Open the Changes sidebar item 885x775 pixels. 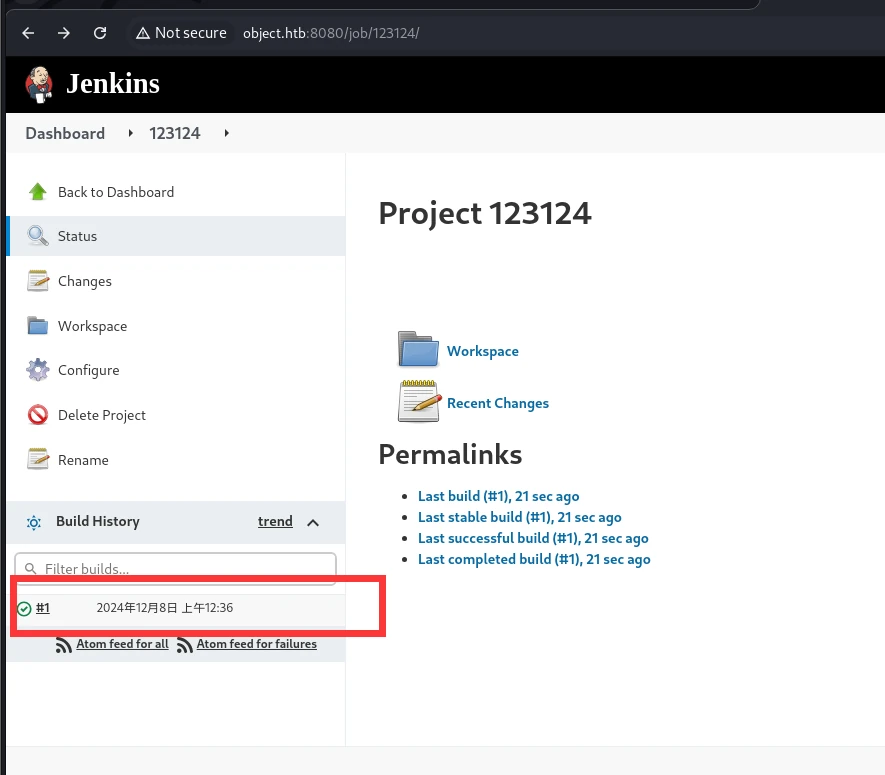click(x=85, y=281)
